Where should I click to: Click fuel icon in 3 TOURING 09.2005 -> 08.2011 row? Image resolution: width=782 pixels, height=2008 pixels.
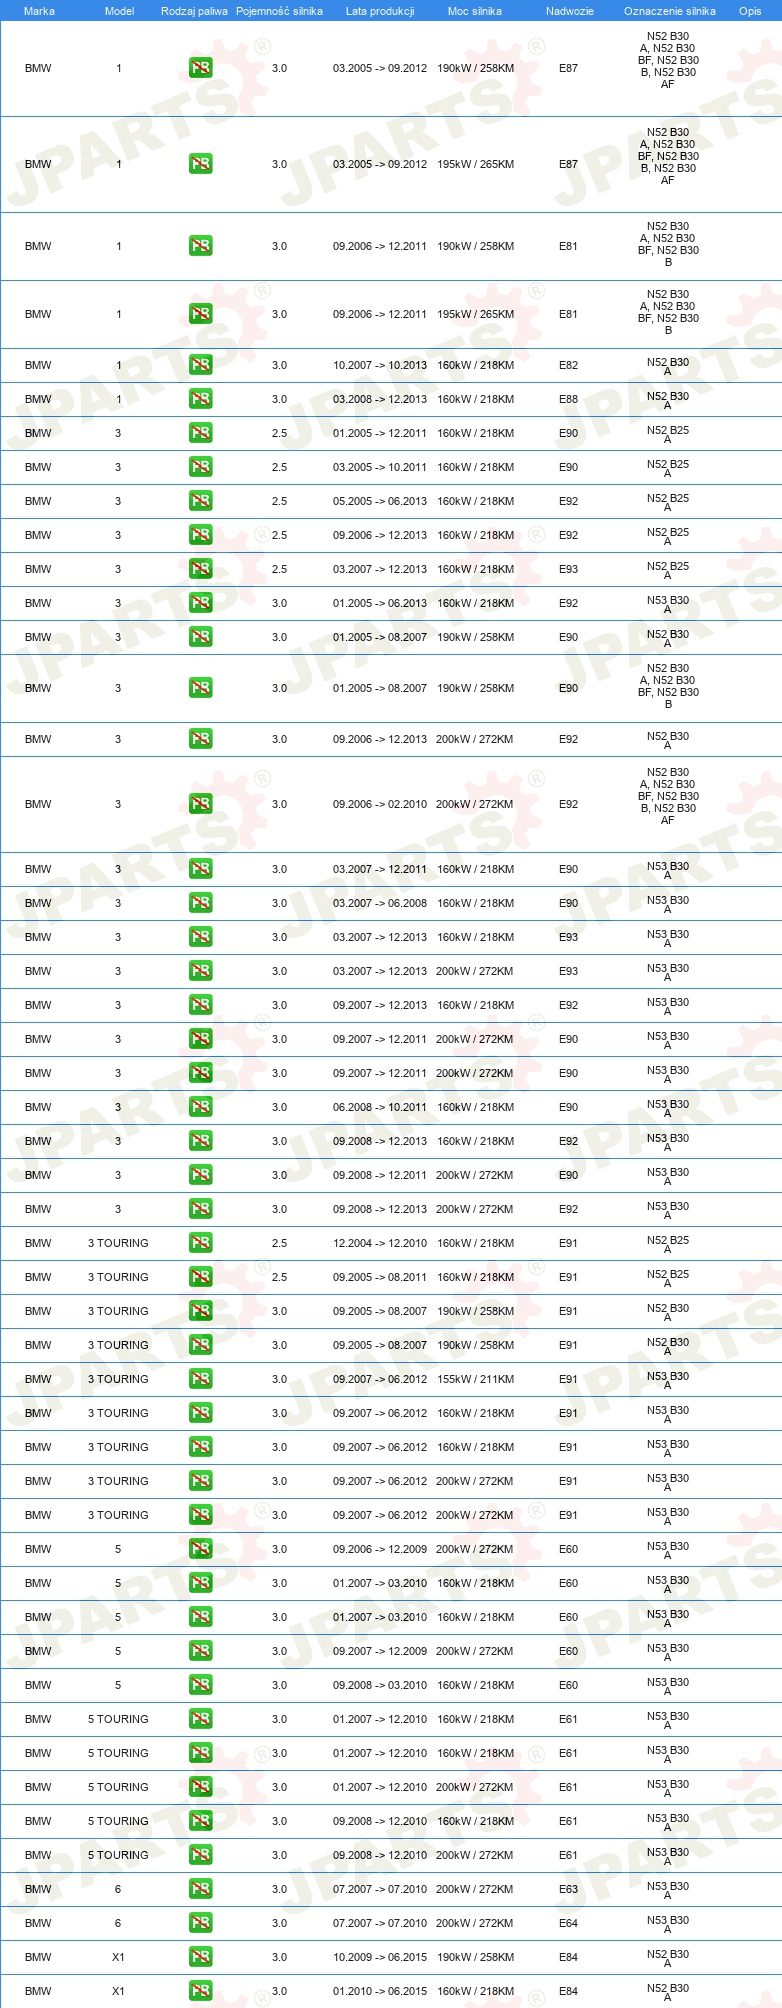[200, 1277]
